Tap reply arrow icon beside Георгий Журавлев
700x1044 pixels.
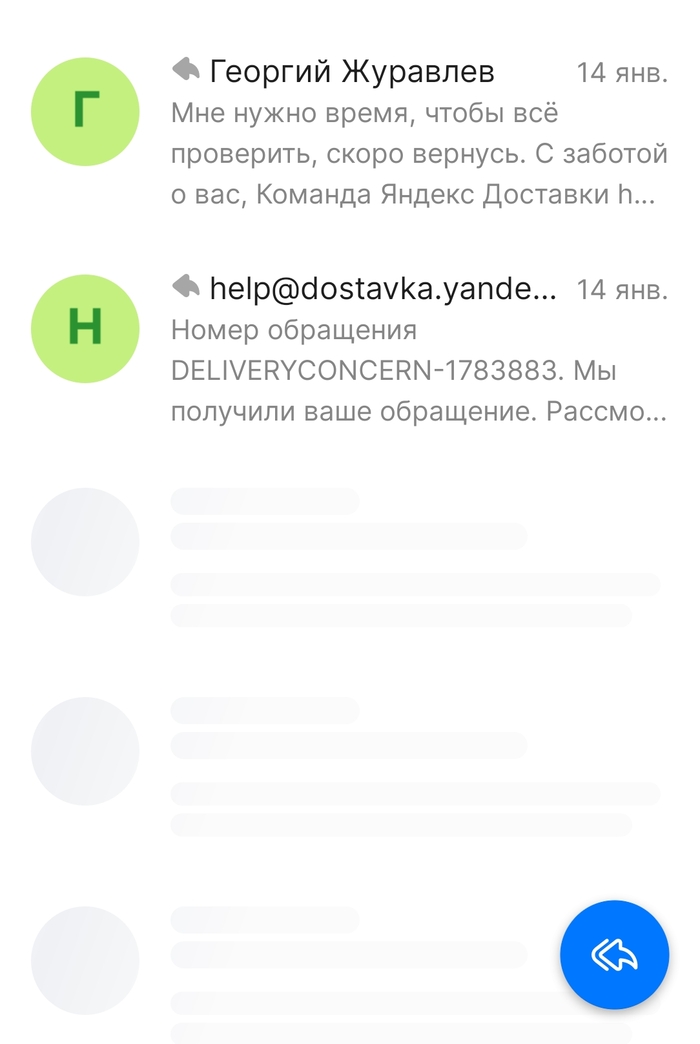186,69
